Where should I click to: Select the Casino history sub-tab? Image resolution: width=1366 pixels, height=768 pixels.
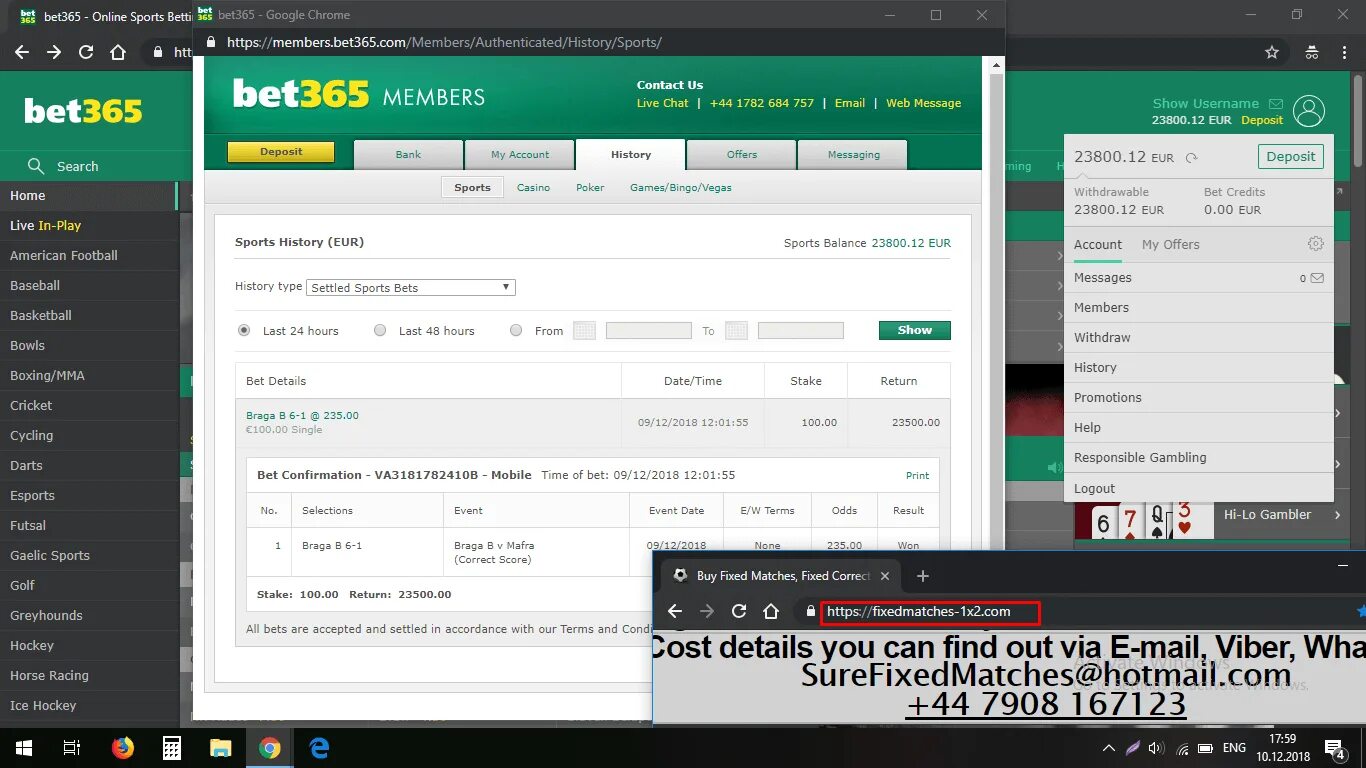click(533, 188)
